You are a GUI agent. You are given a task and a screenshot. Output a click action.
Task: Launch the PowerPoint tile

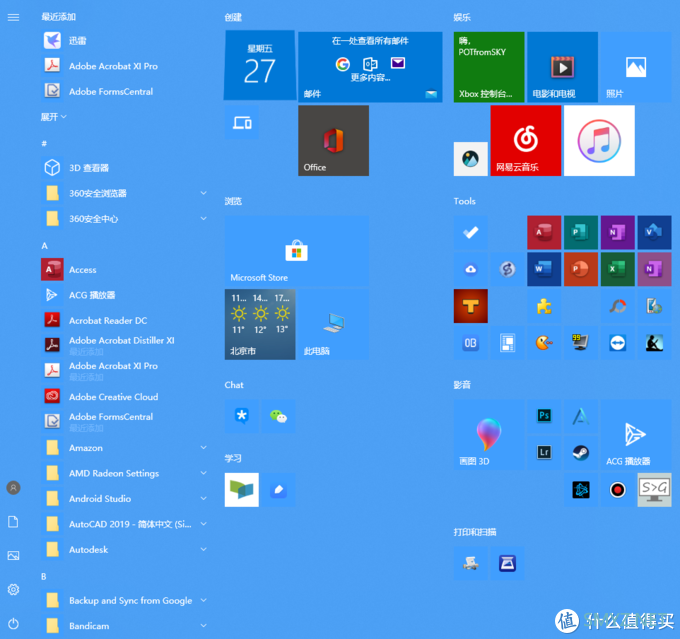pyautogui.click(x=581, y=269)
